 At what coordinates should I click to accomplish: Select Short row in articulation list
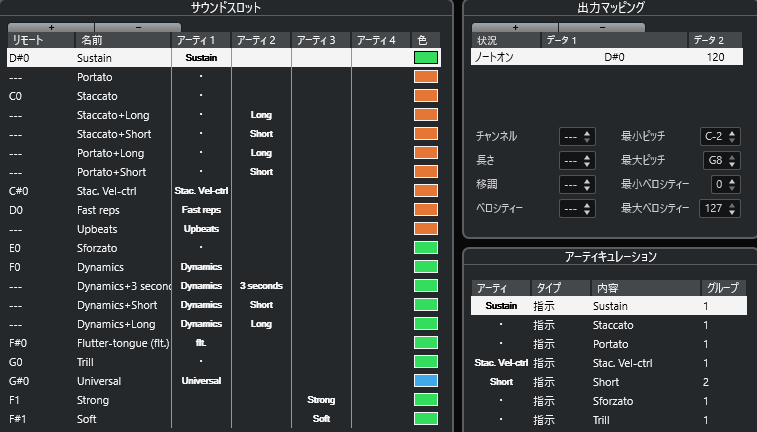tap(609, 382)
